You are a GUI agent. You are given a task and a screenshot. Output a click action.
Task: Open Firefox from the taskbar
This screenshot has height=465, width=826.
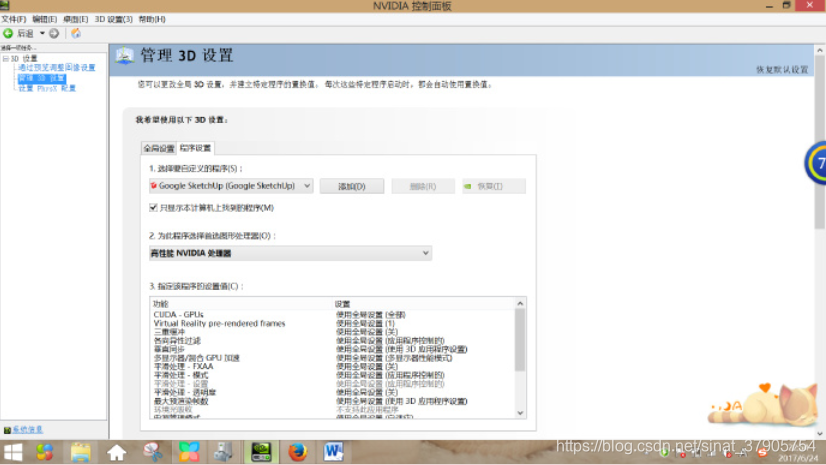point(298,452)
